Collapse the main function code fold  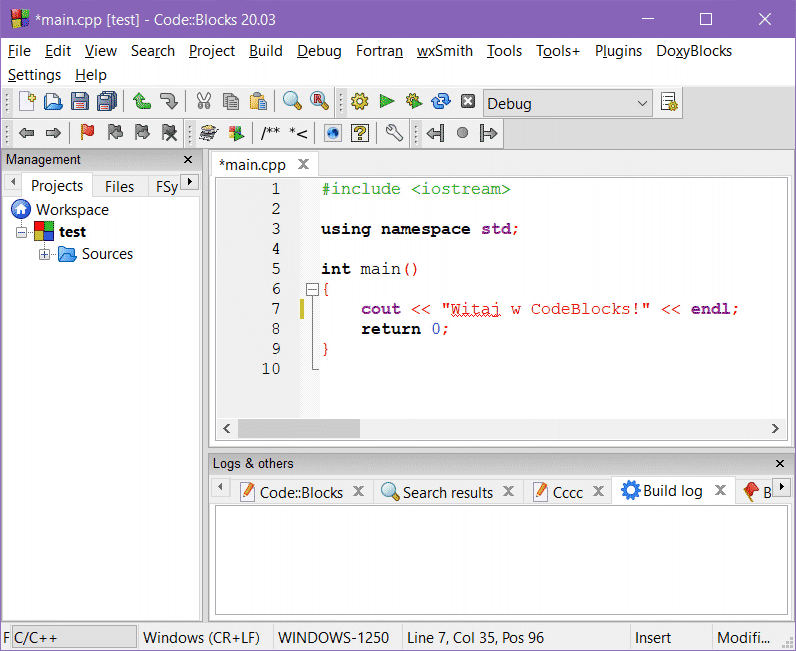click(x=312, y=289)
